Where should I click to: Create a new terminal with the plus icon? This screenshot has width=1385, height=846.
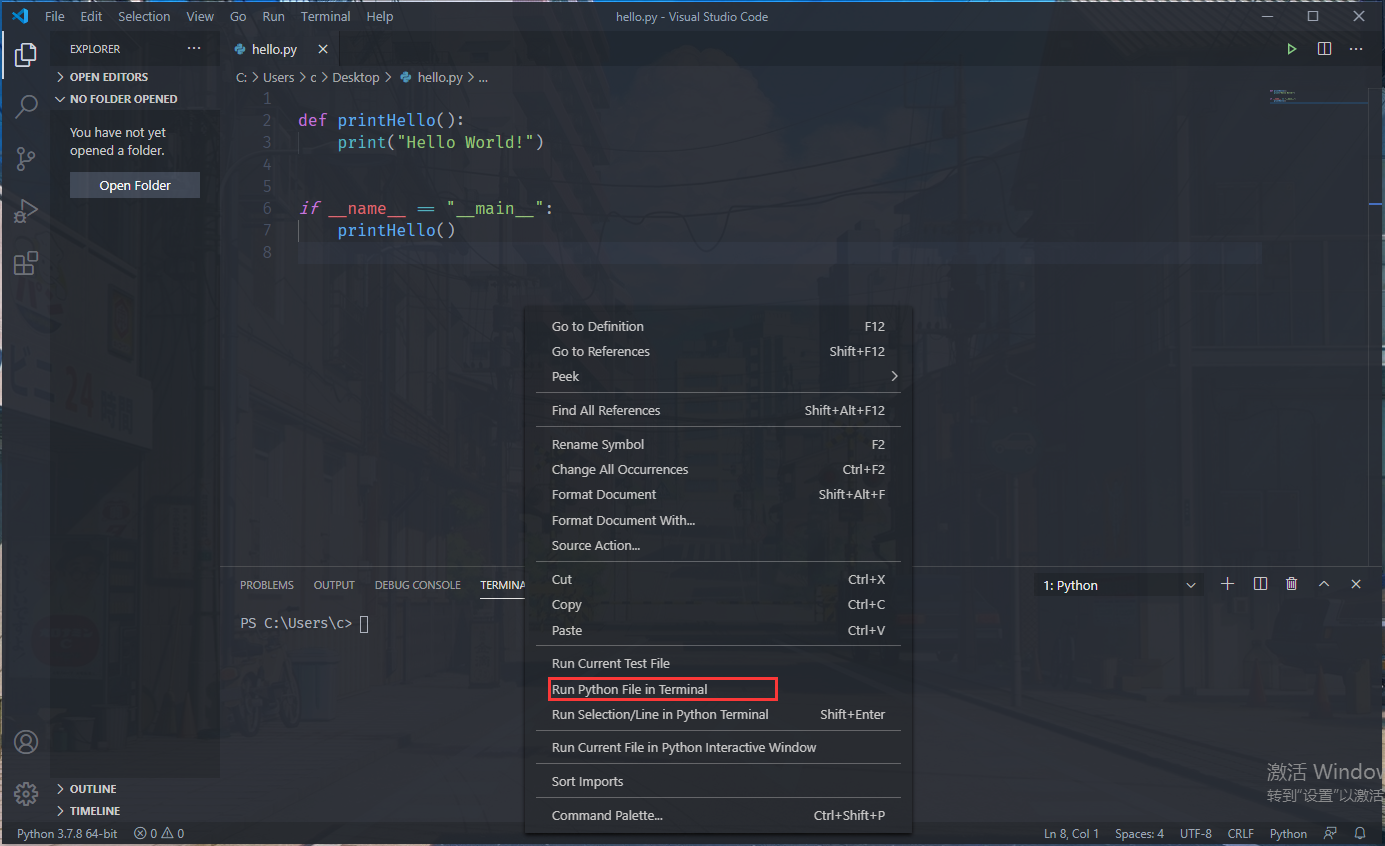click(1228, 583)
